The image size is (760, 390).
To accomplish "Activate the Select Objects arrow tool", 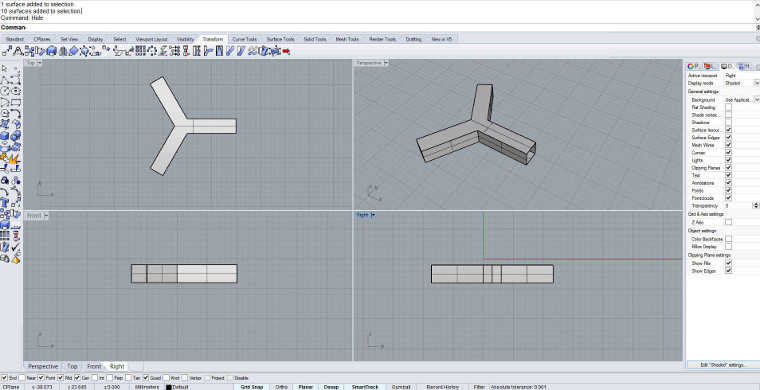I will point(5,68).
